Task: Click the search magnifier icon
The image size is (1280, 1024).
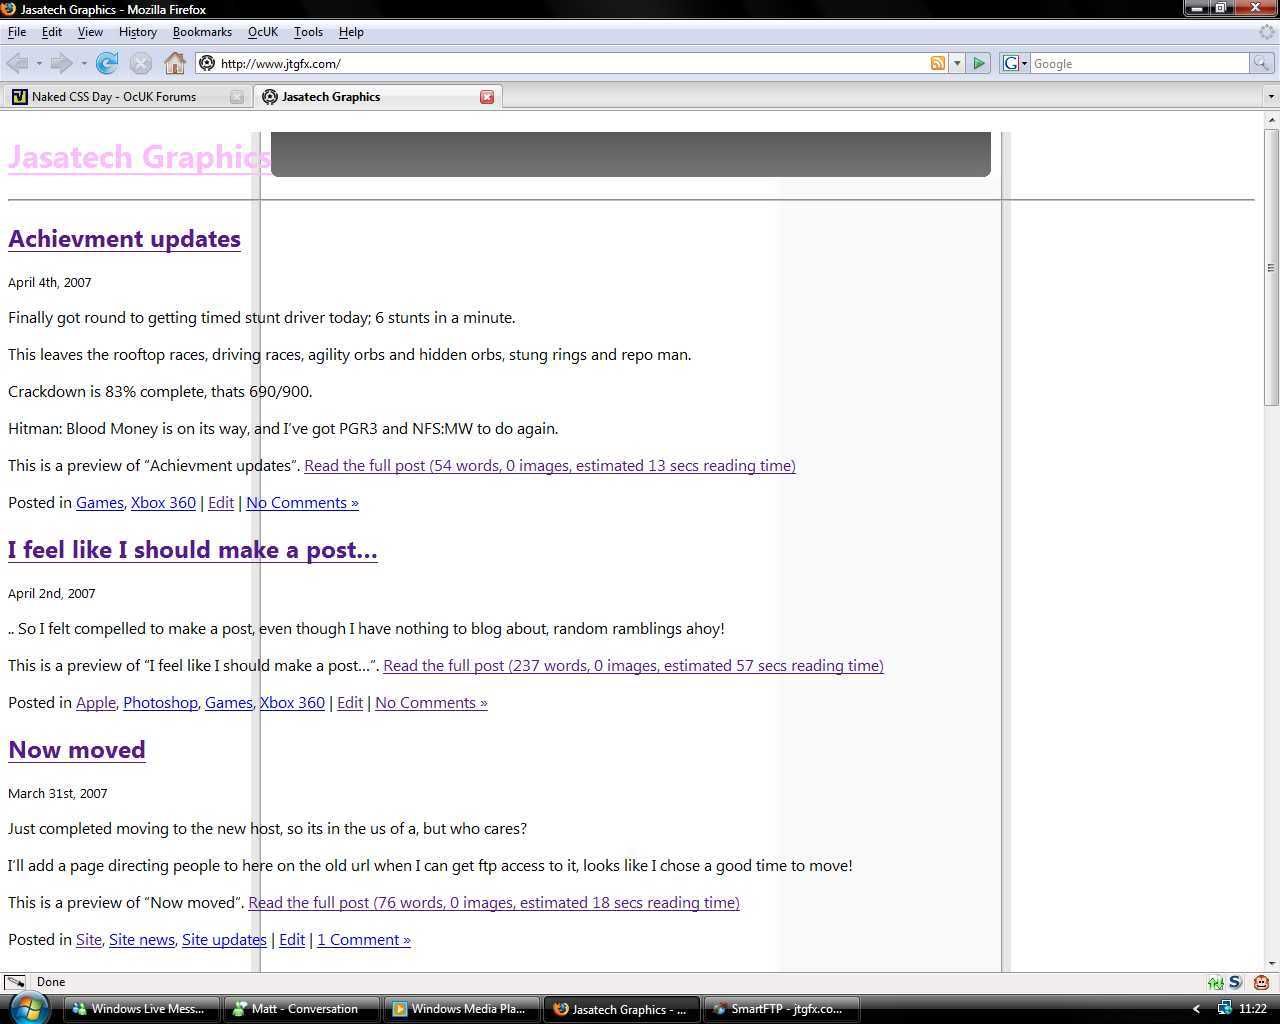Action: pos(1262,63)
